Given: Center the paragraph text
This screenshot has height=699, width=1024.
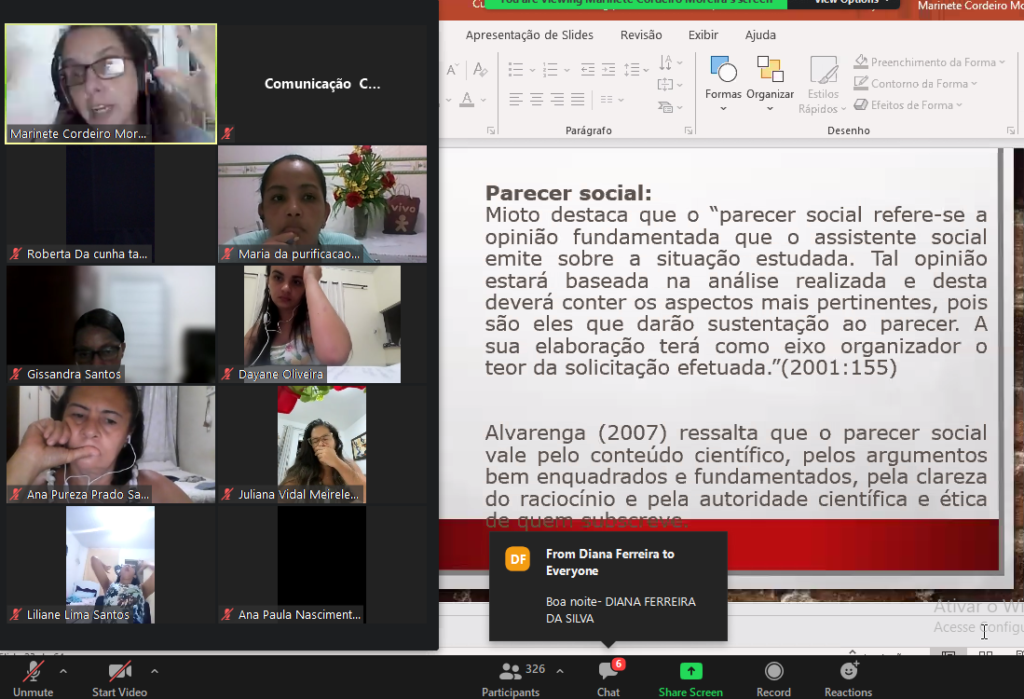Looking at the screenshot, I should click(x=537, y=99).
